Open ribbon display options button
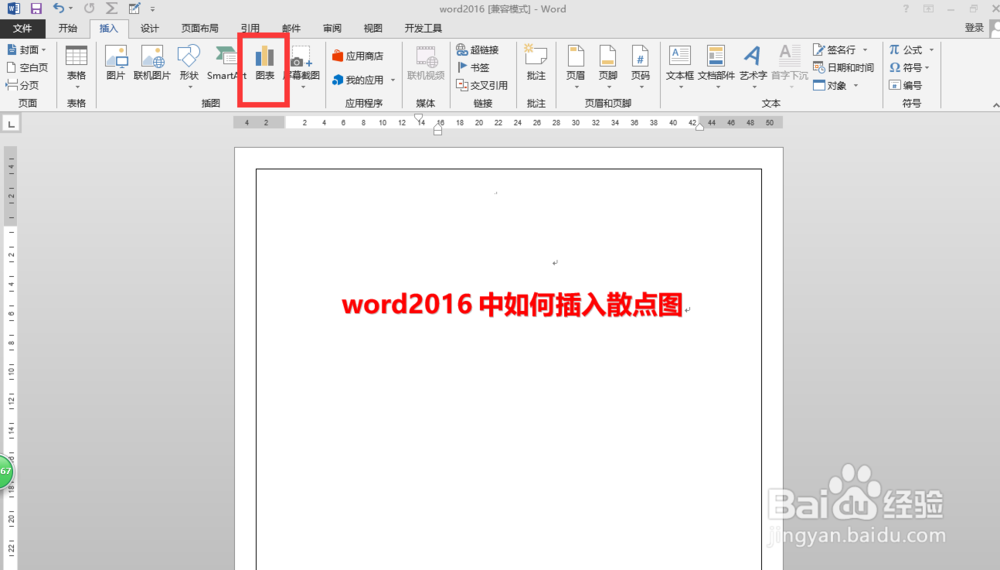This screenshot has height=570, width=1000. tap(929, 9)
